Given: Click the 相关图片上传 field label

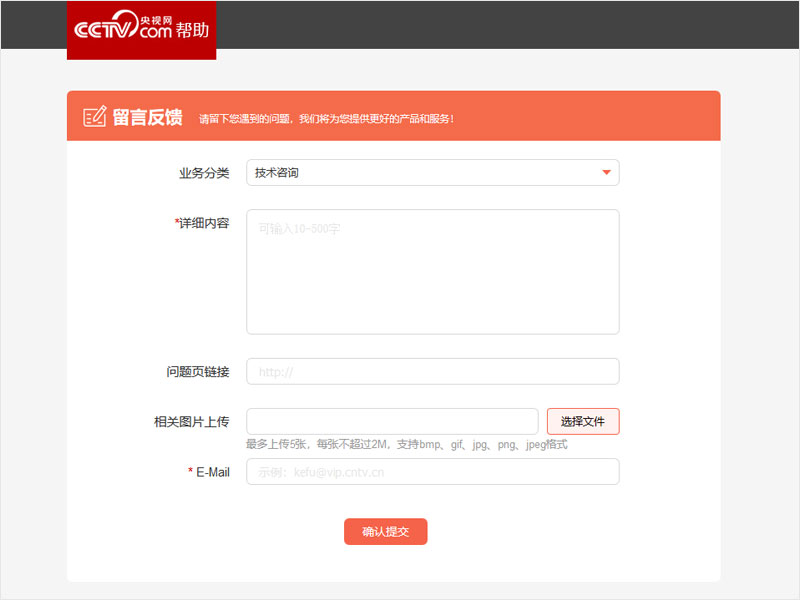Looking at the screenshot, I should 190,421.
